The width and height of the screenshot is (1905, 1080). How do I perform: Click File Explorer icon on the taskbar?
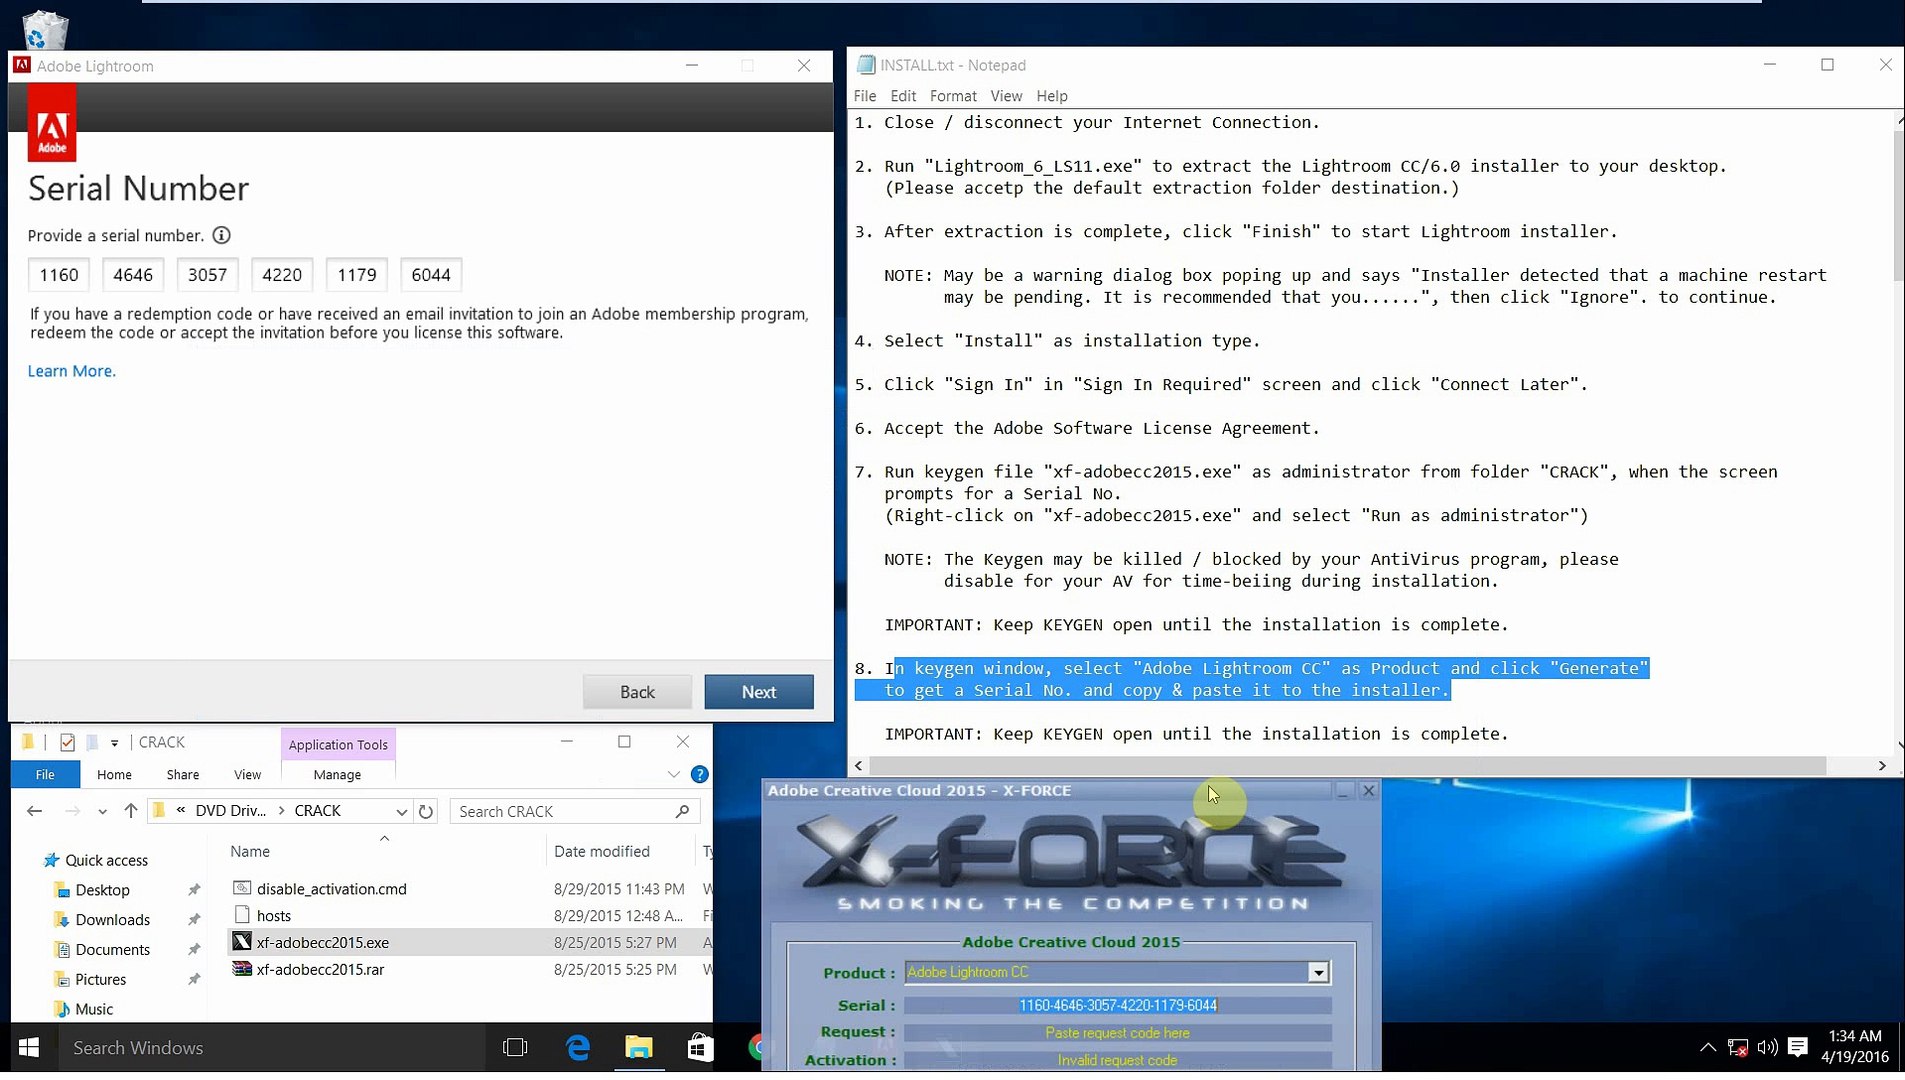point(639,1047)
